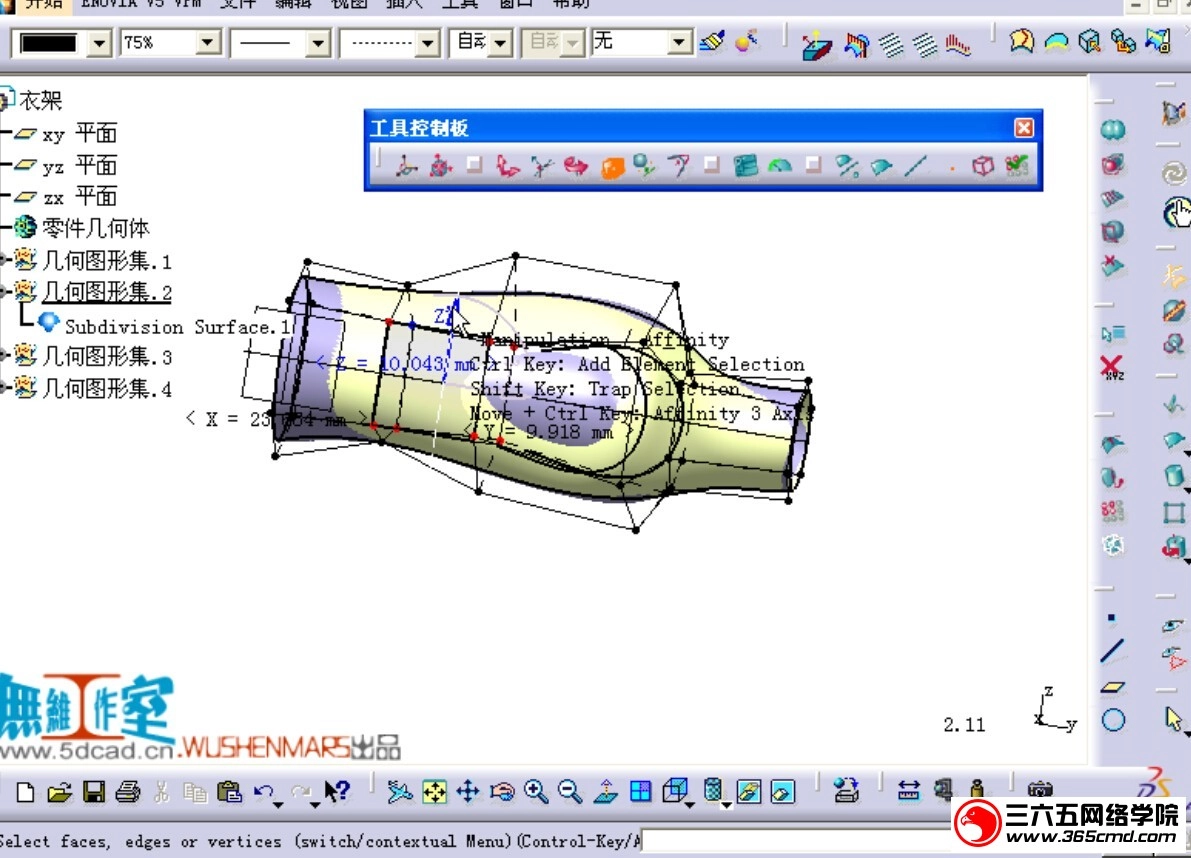Click the Undo arrow icon

pos(263,792)
